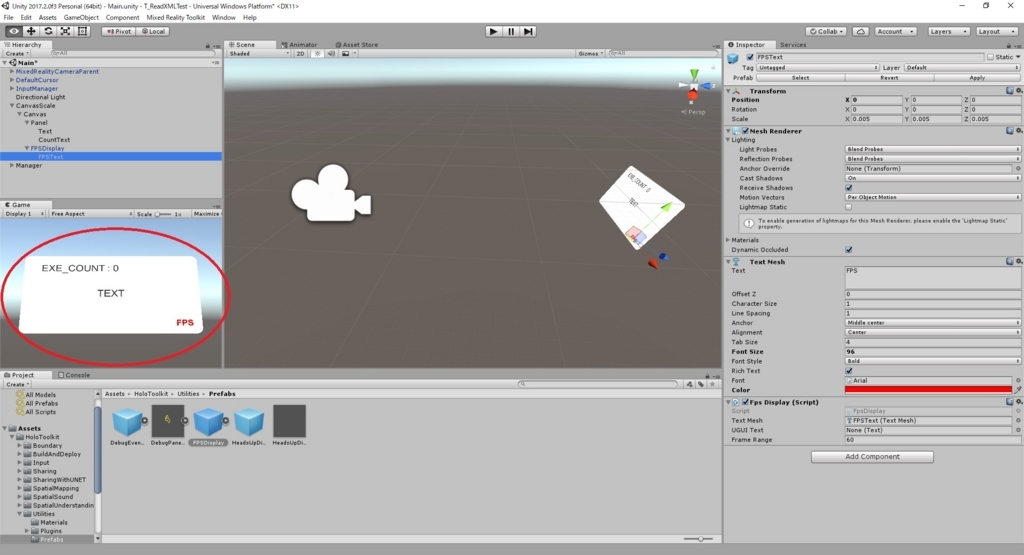The image size is (1024, 555).
Task: Select the Rotate tool
Action: (x=48, y=31)
